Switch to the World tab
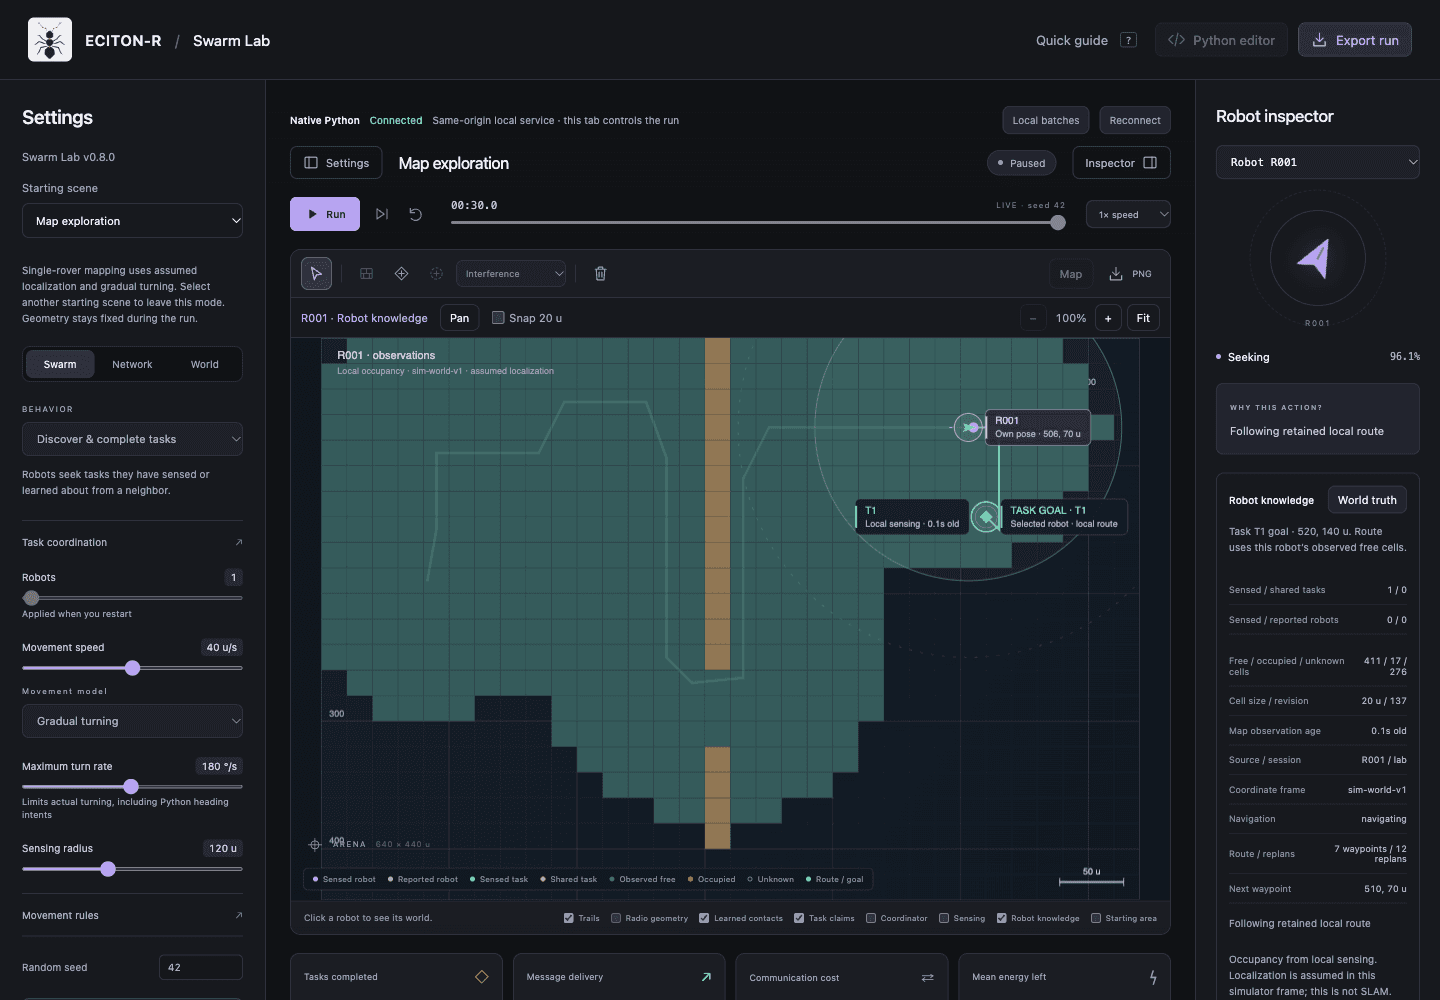1440x1000 pixels. (x=205, y=364)
